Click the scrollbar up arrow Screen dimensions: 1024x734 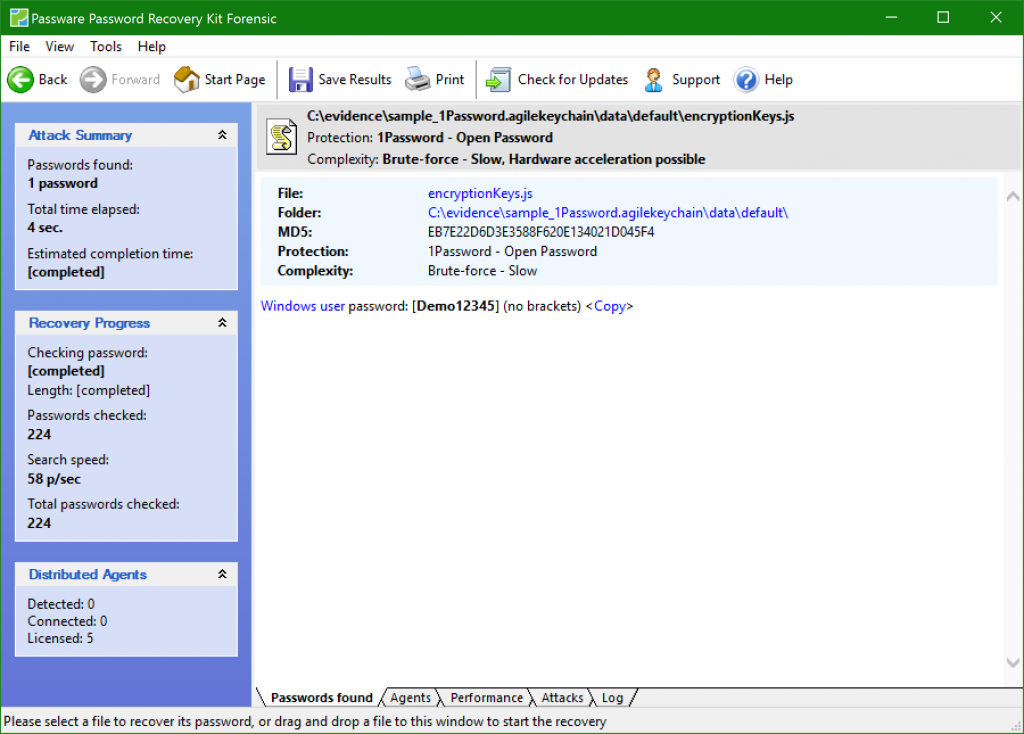tap(1012, 197)
